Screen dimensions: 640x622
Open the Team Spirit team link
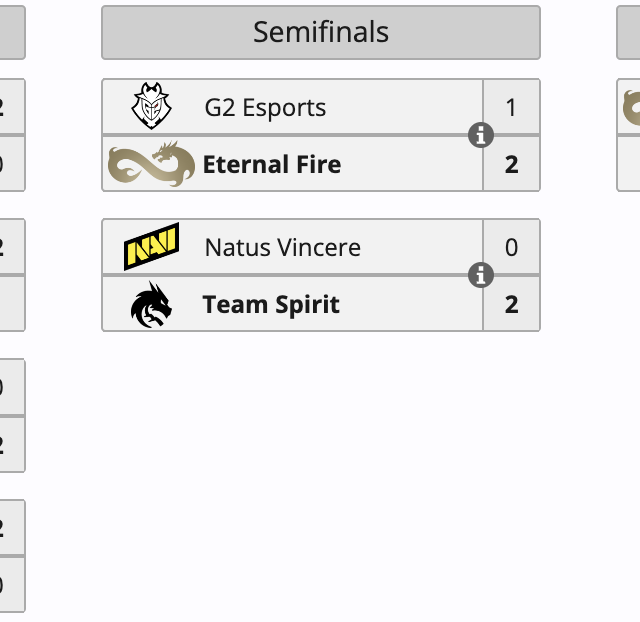click(x=271, y=304)
